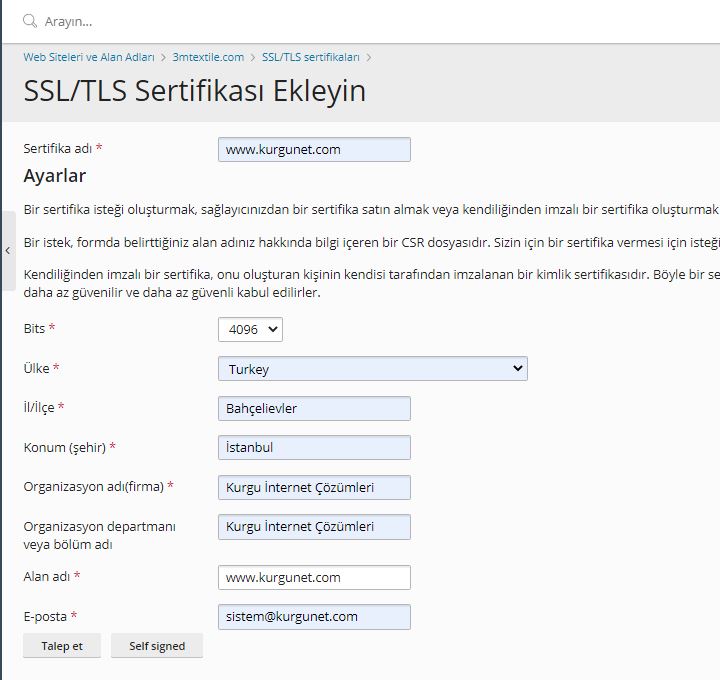The height and width of the screenshot is (680, 720).
Task: Click the Talep et button
Action: click(62, 646)
